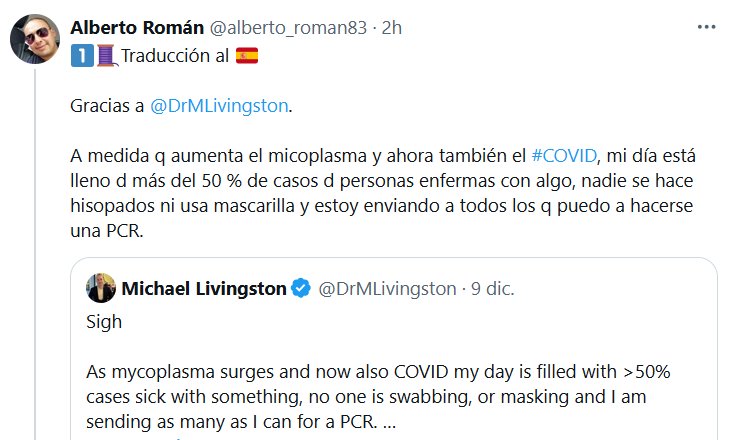Click the 2h timestamp

click(390, 29)
